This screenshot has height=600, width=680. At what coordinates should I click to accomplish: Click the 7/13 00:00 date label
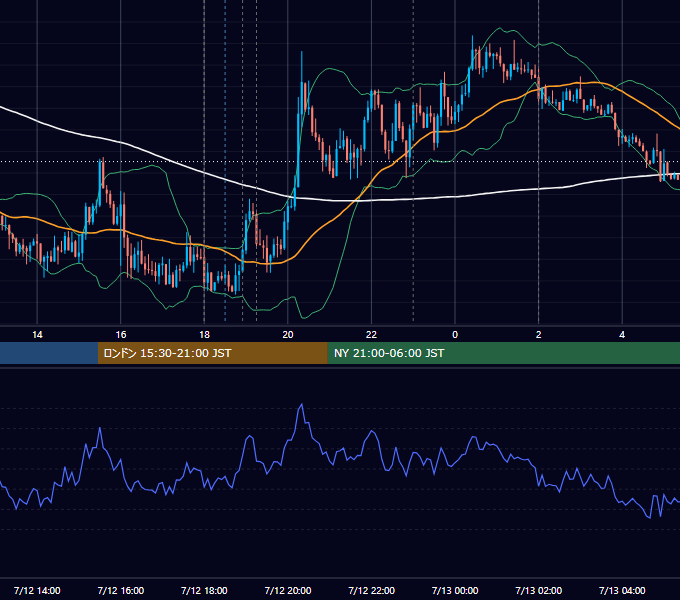[x=455, y=590]
